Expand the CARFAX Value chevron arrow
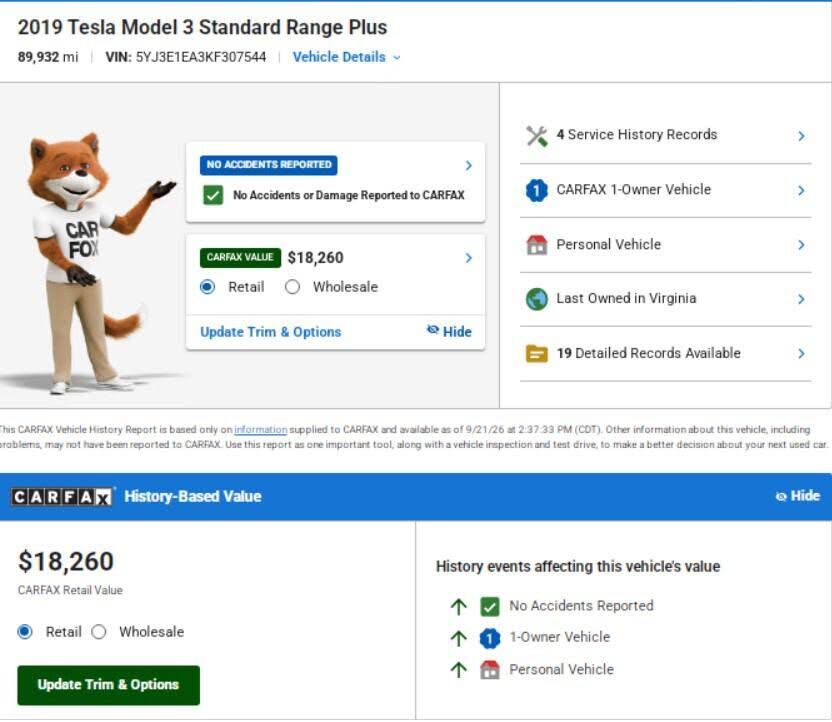Viewport: 832px width, 722px height. [468, 258]
